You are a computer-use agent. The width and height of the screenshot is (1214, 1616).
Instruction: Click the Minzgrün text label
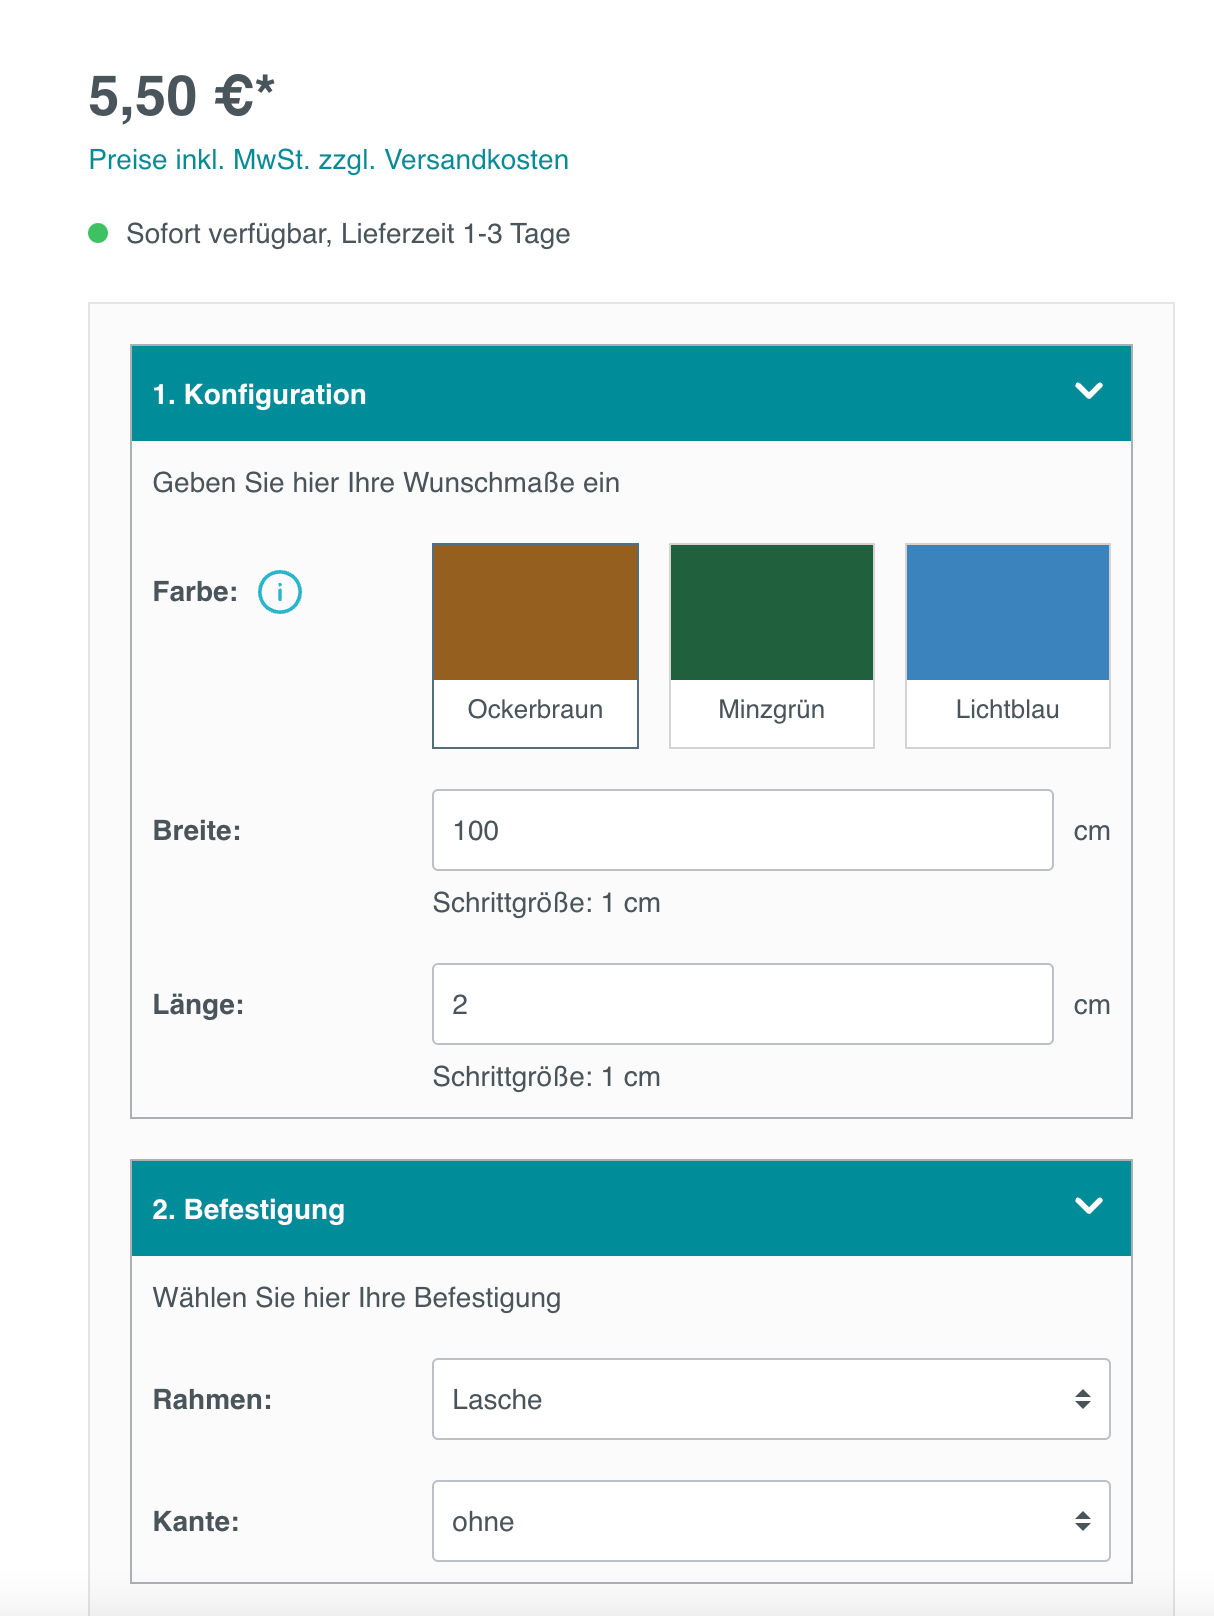tap(771, 710)
